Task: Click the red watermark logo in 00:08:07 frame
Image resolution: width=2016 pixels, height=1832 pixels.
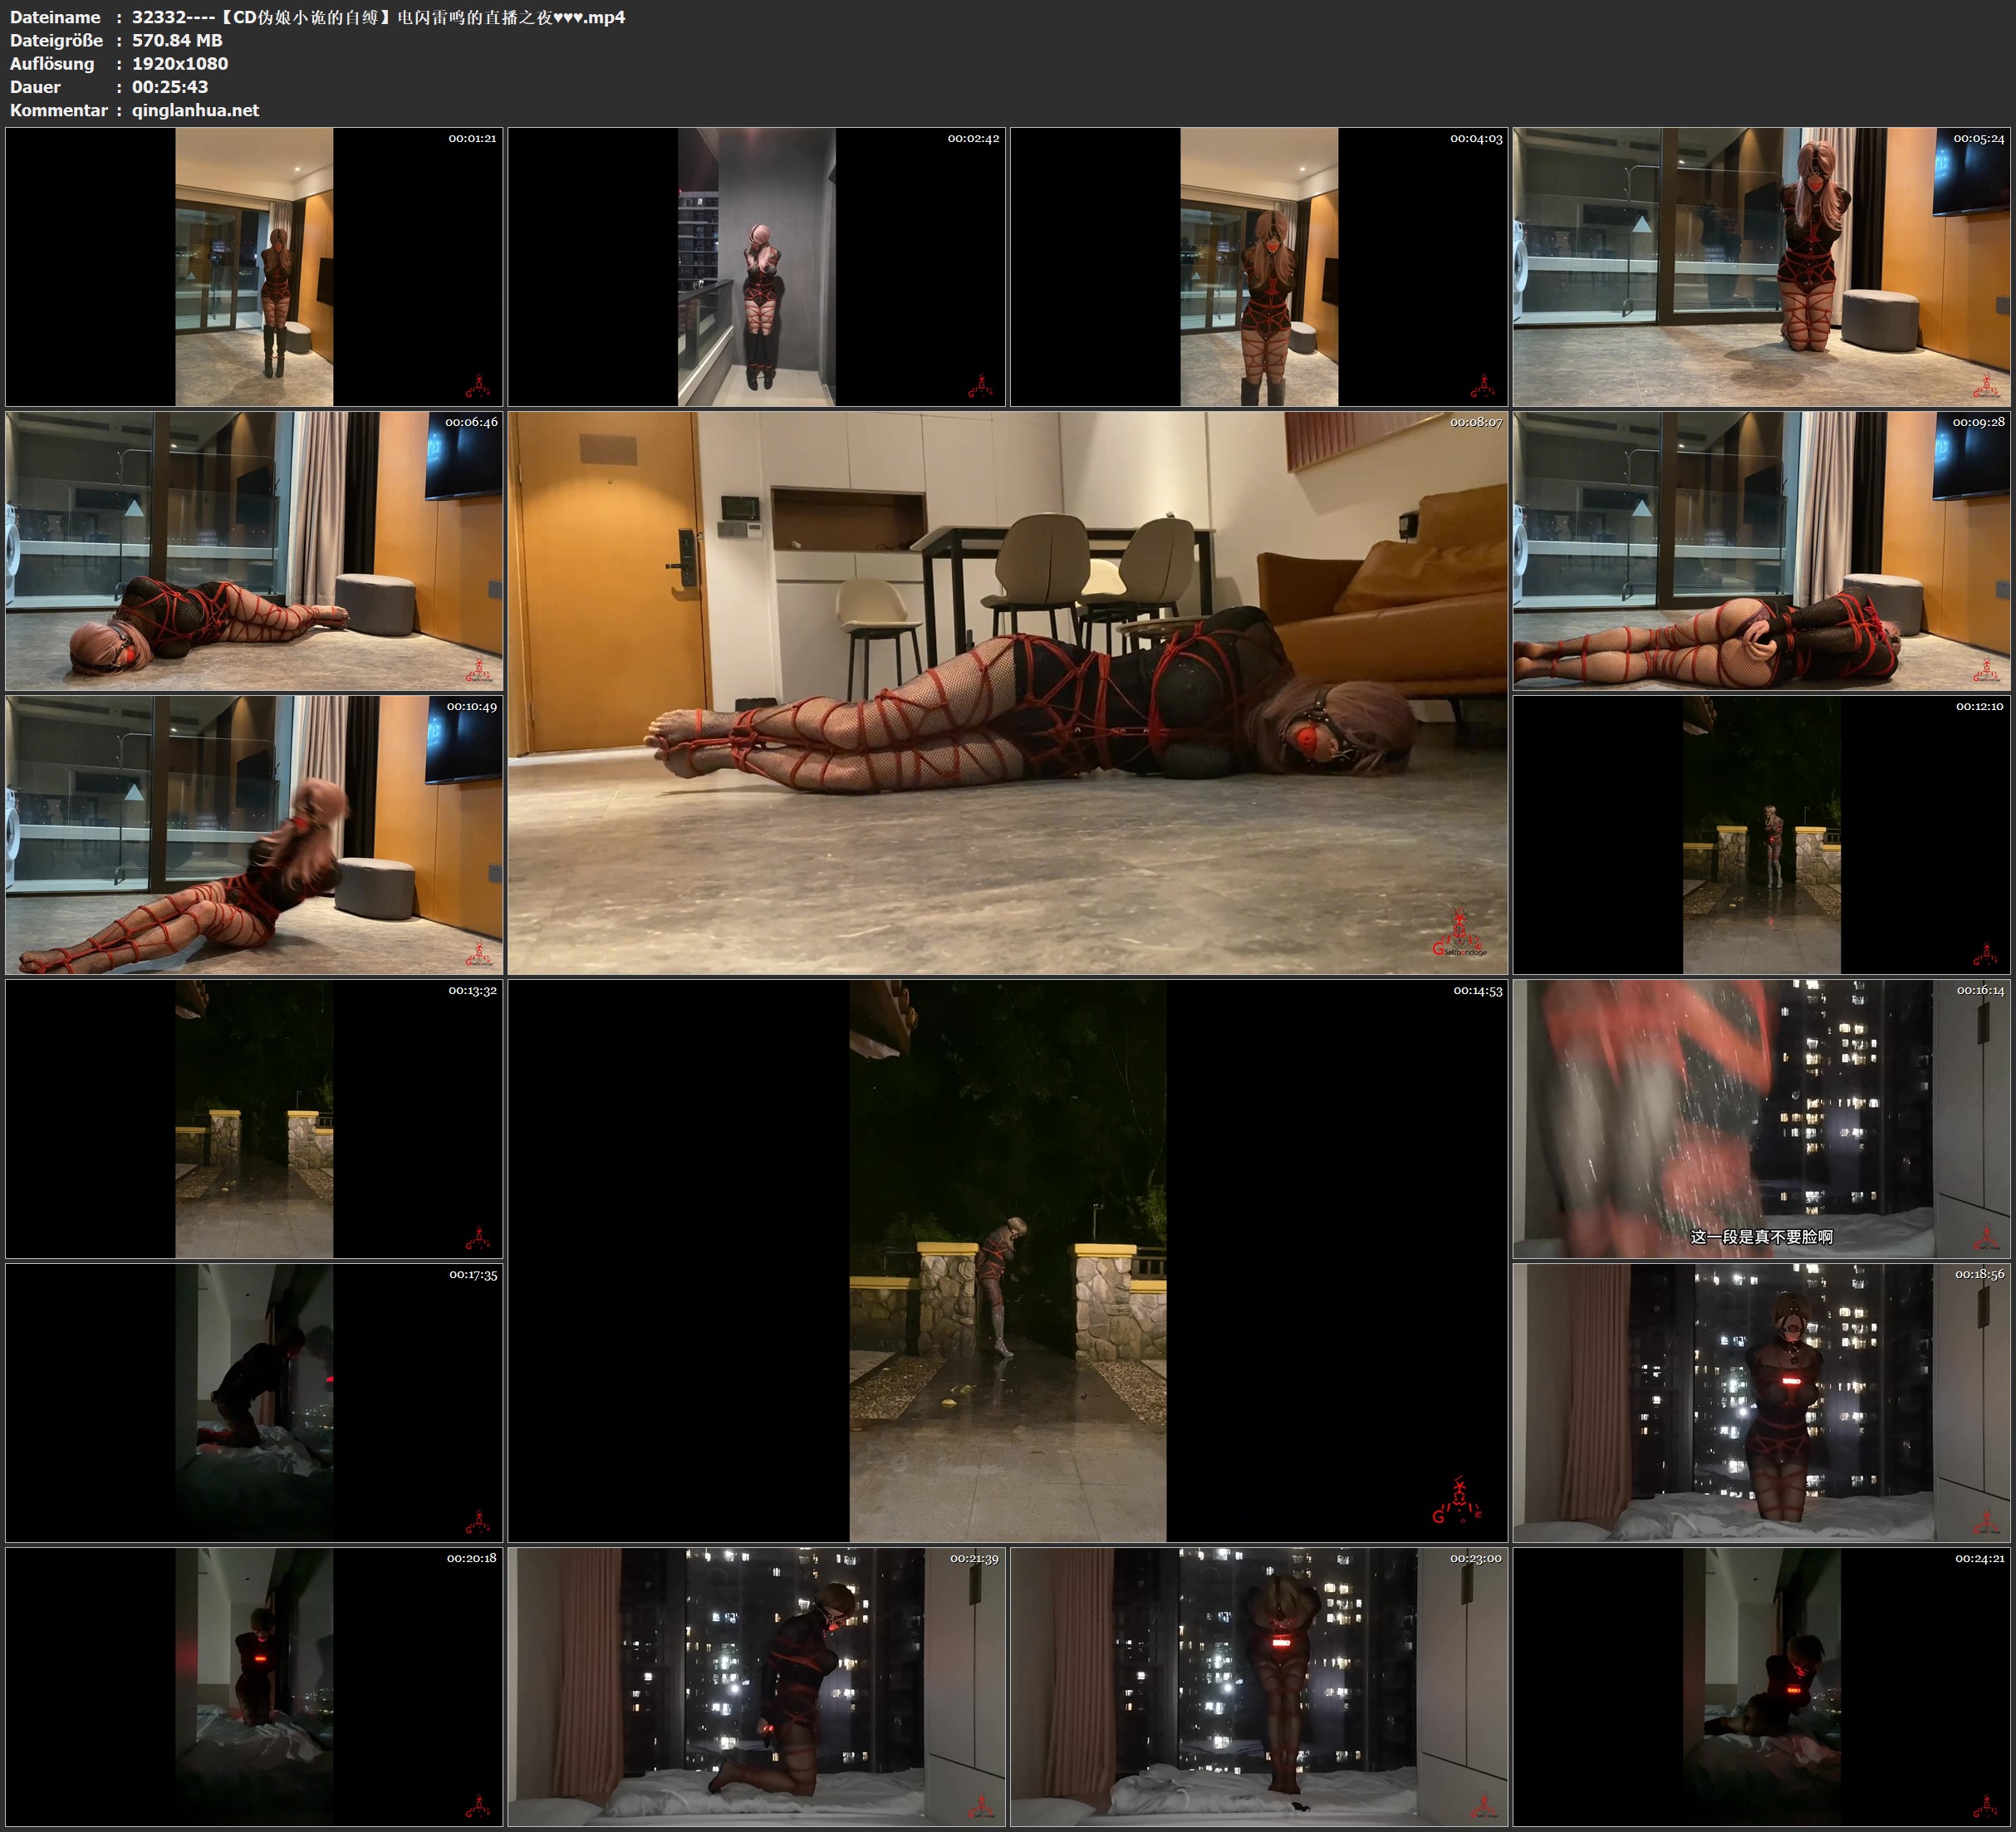Action: [1459, 932]
